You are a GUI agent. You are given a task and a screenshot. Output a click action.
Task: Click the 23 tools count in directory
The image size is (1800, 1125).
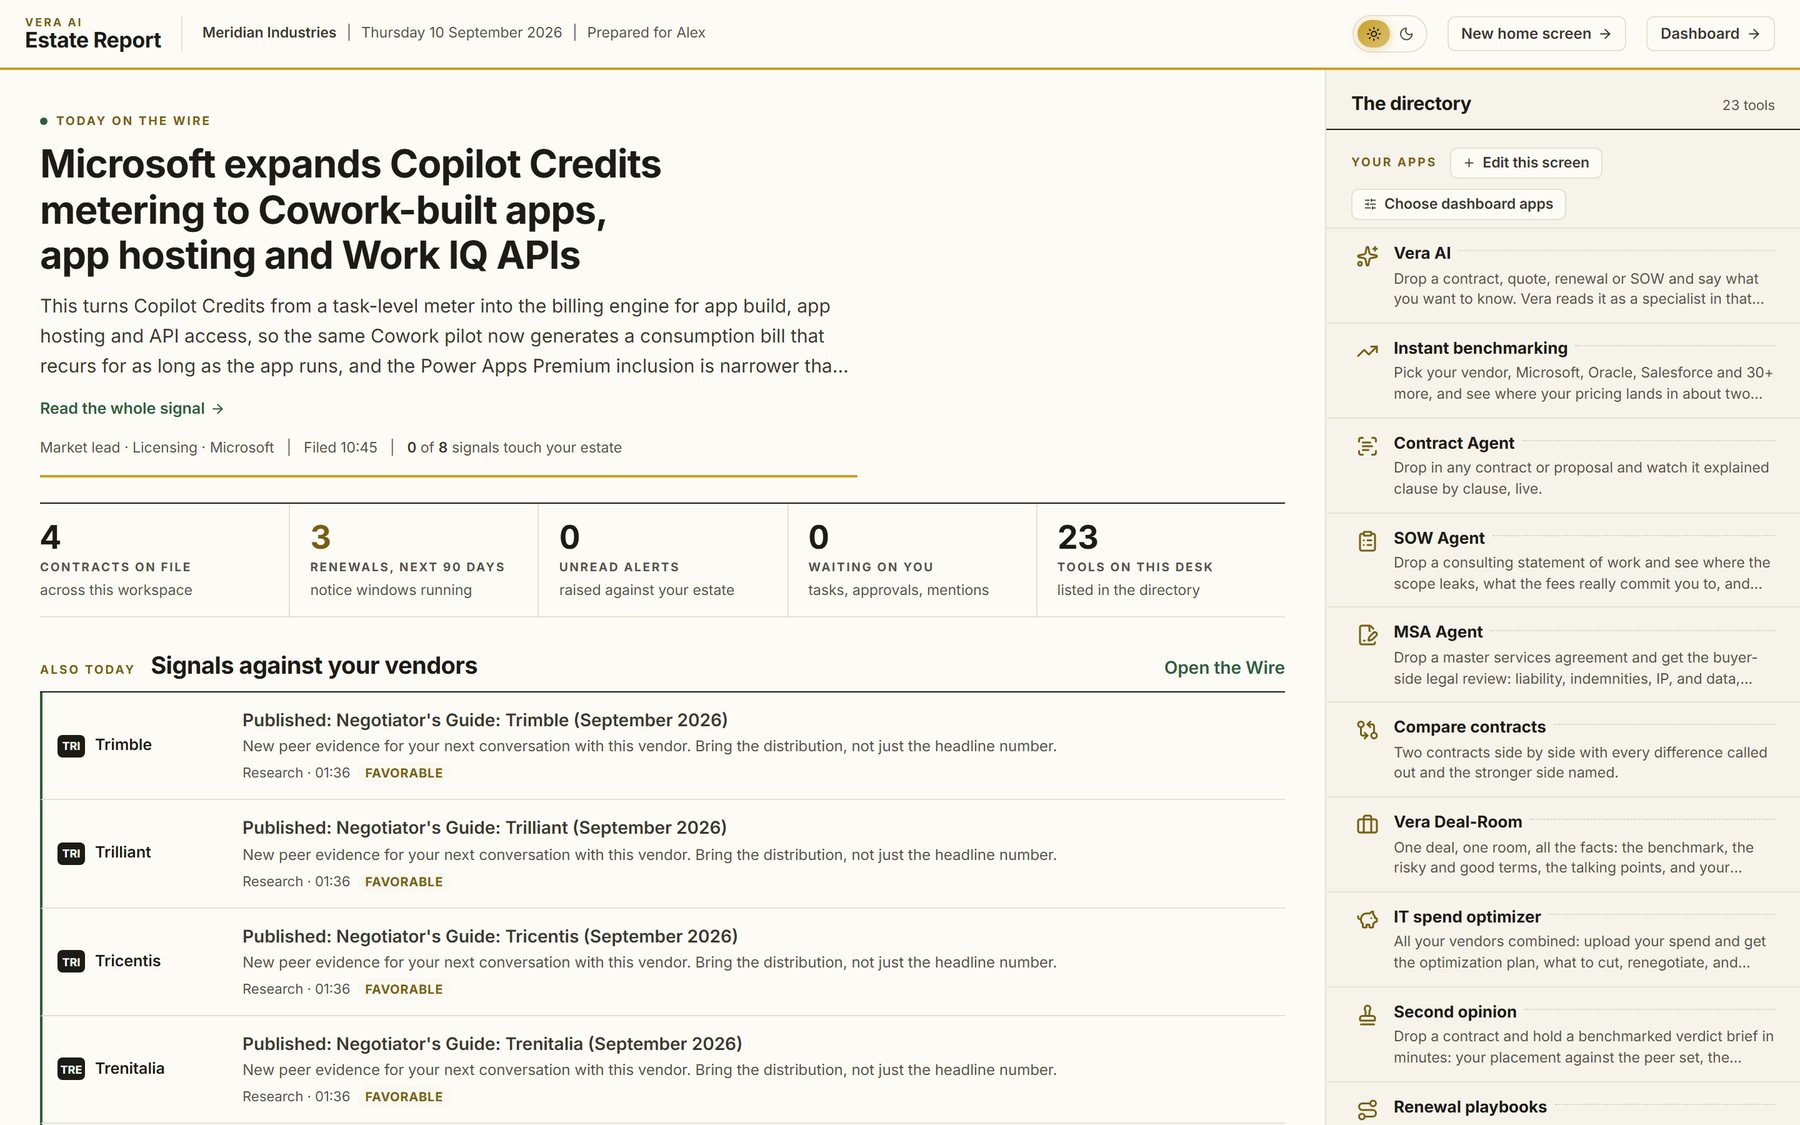click(1748, 105)
